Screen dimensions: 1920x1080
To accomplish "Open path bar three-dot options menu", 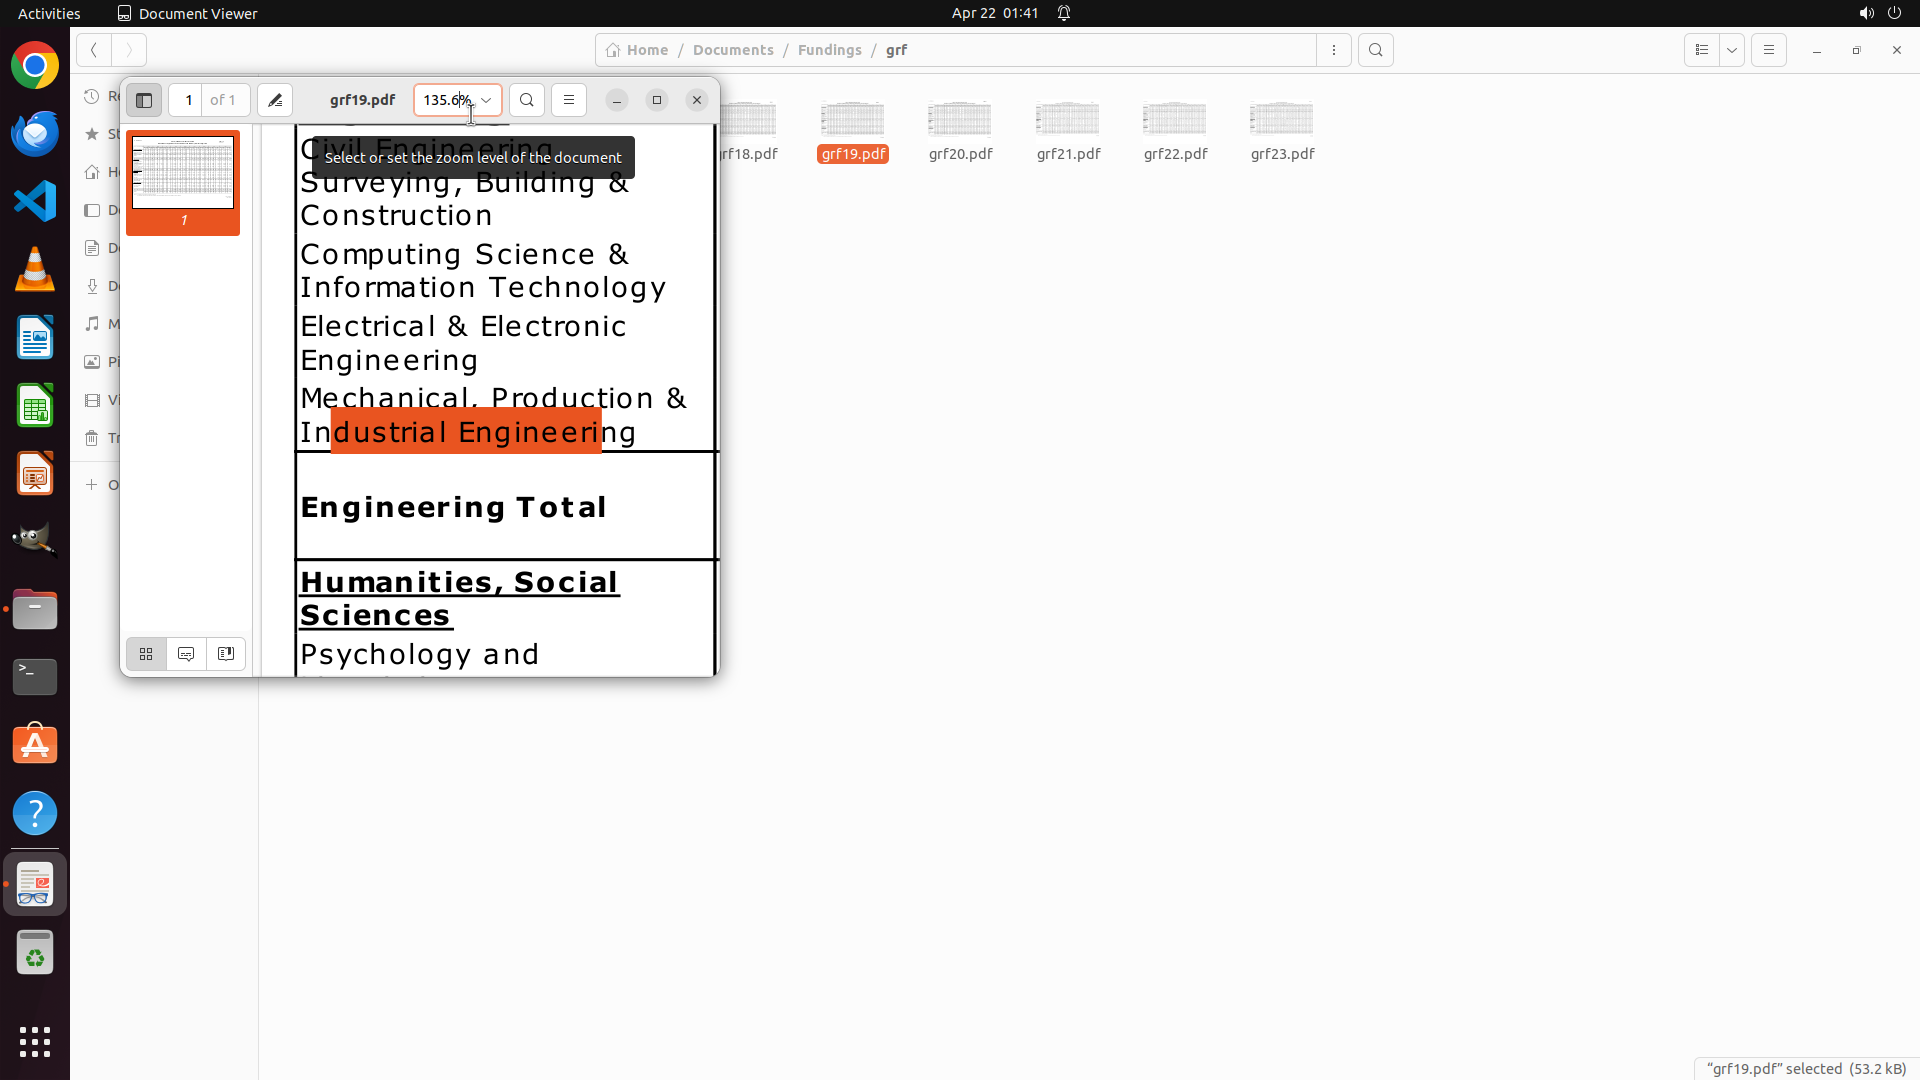I will pyautogui.click(x=1334, y=50).
